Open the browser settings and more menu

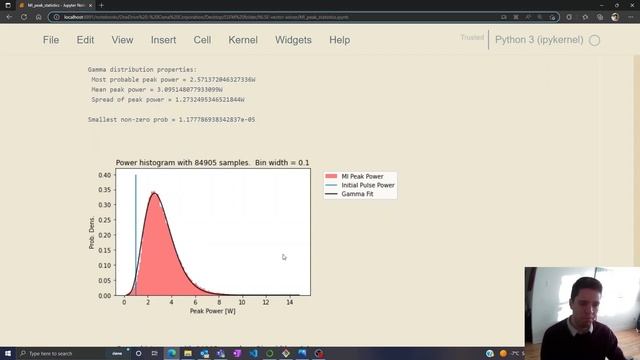tap(631, 17)
